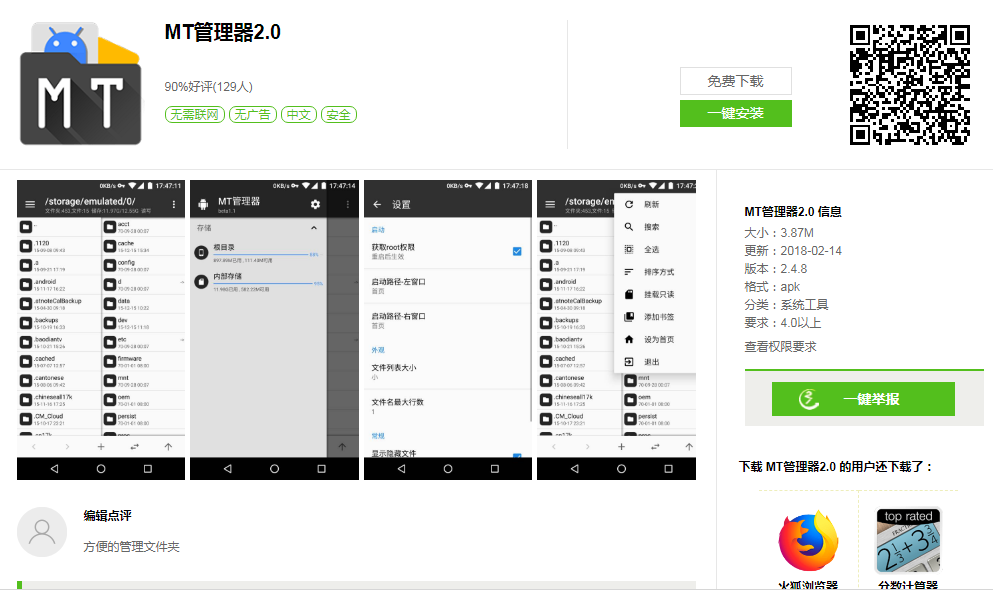Click the 版本：2.4.8 info line
The width and height of the screenshot is (993, 590).
(776, 269)
